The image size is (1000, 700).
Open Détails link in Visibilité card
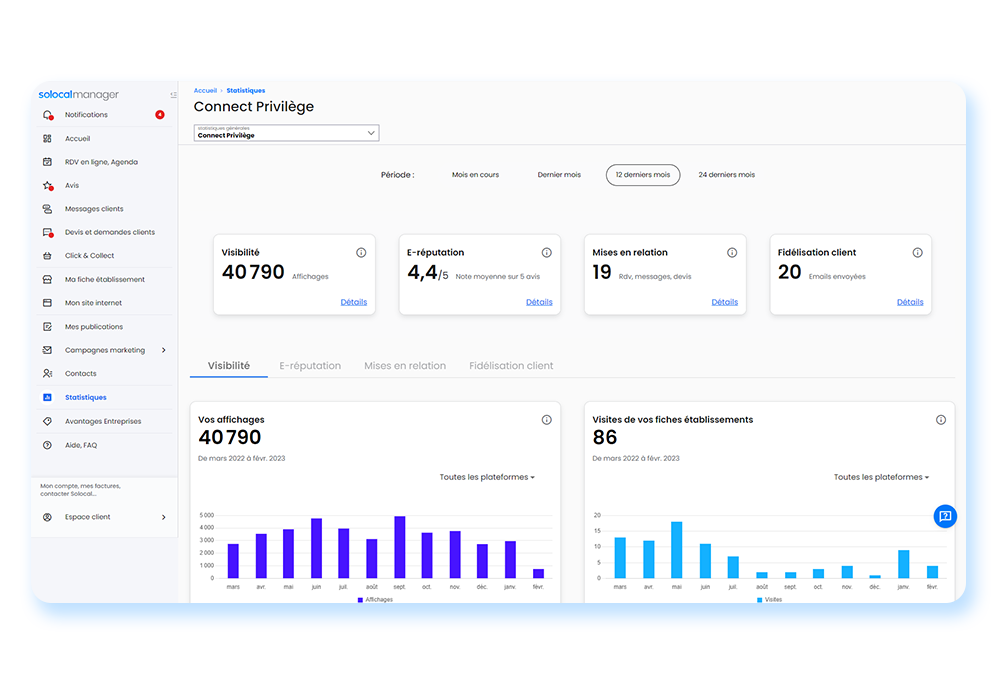tap(353, 302)
